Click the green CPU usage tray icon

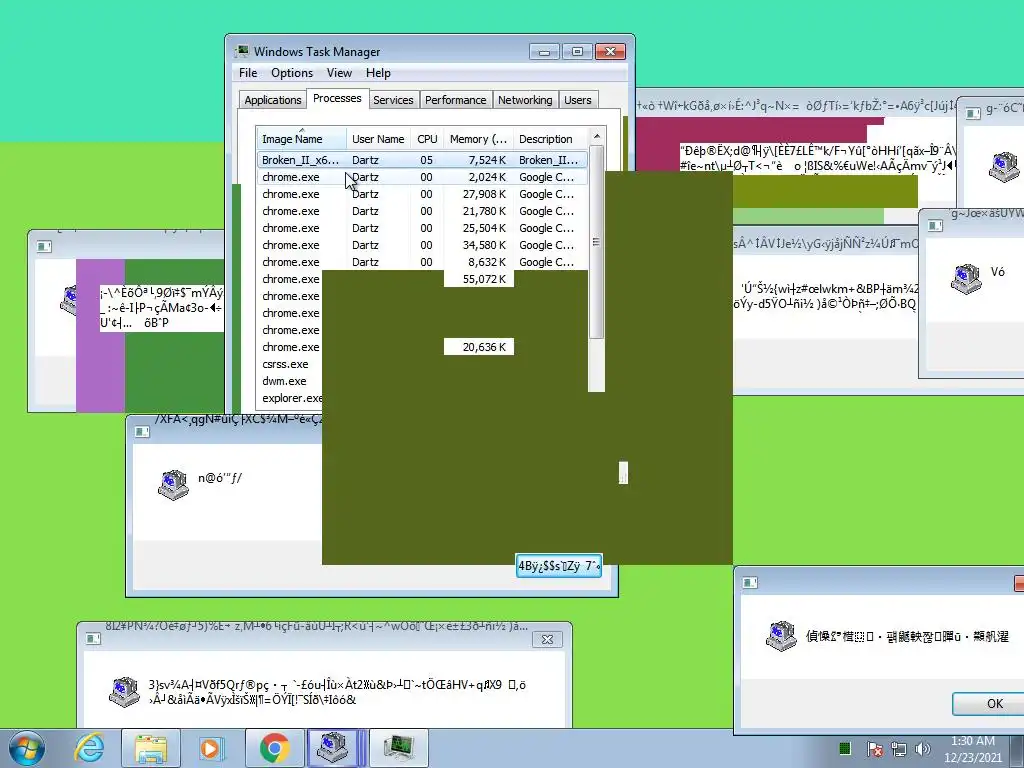tap(844, 748)
